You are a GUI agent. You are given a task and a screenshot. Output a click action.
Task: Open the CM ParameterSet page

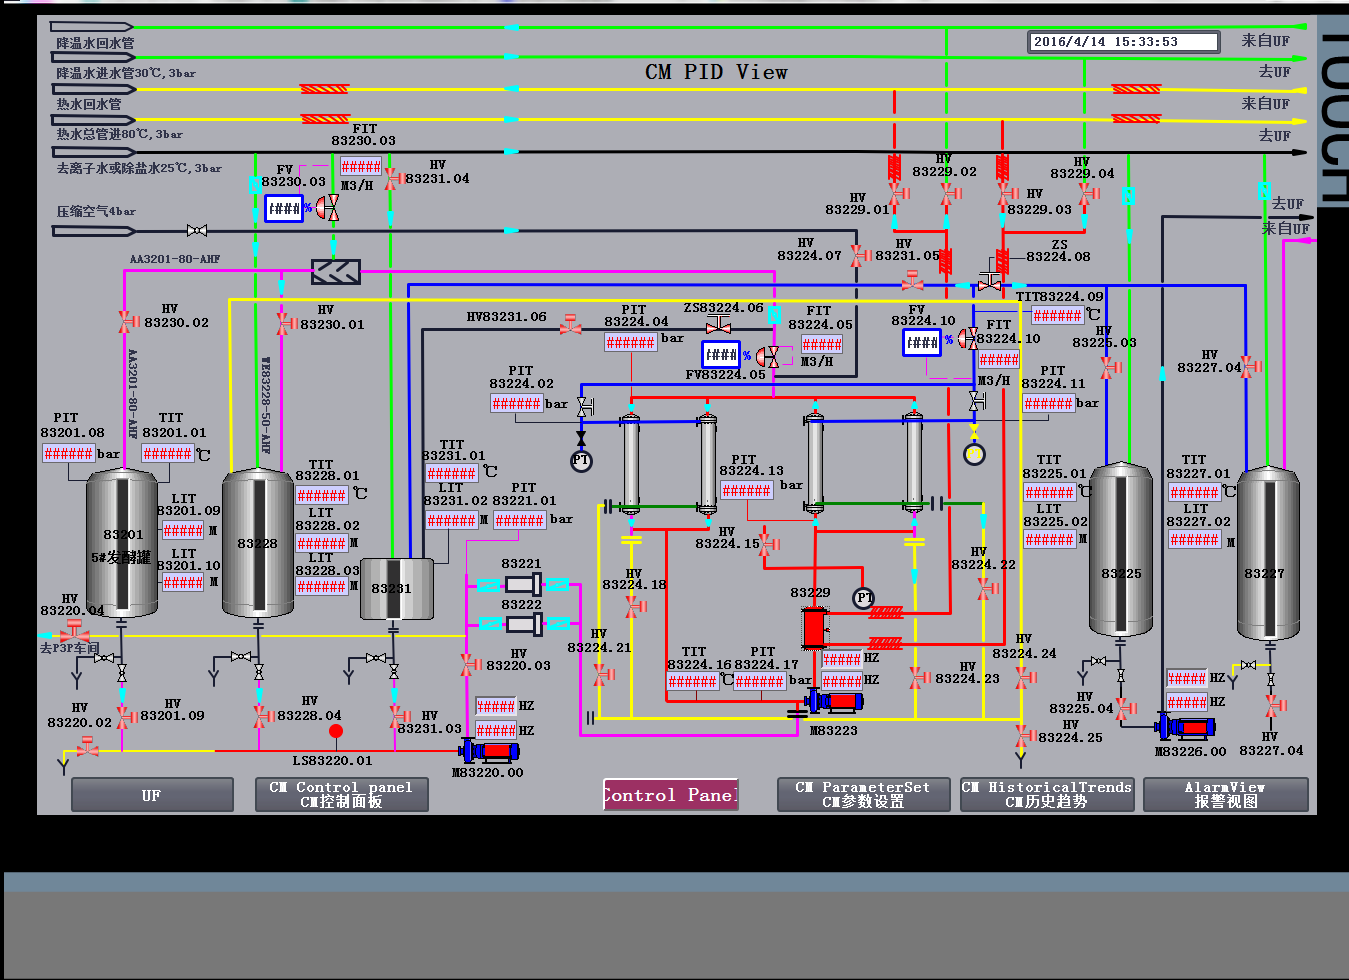point(863,795)
